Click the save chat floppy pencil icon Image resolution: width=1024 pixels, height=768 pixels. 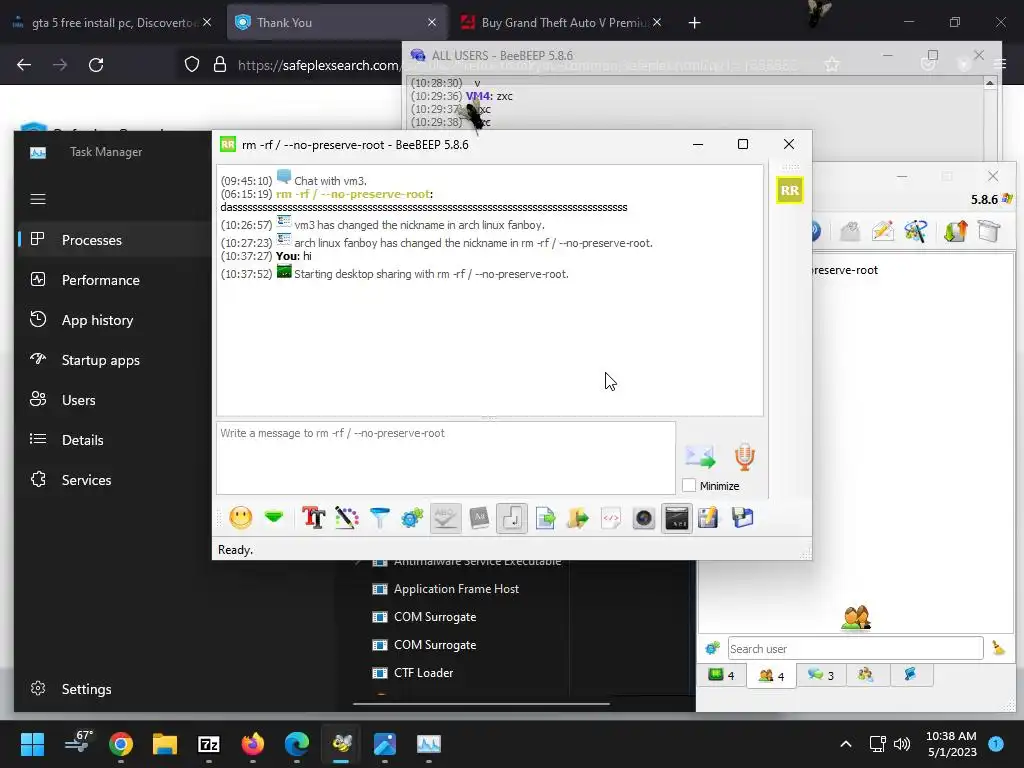709,519
